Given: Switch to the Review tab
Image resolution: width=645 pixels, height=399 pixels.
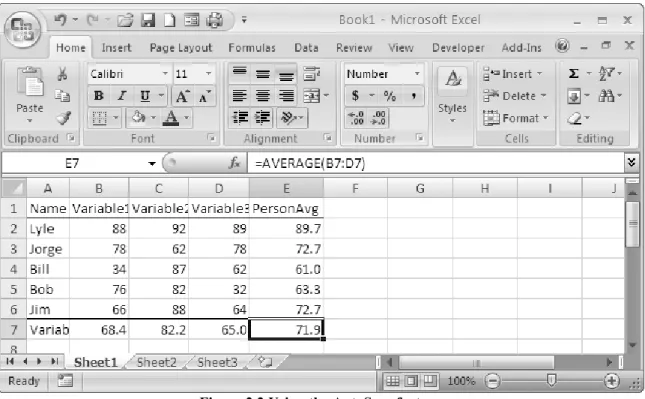Looking at the screenshot, I should 354,48.
